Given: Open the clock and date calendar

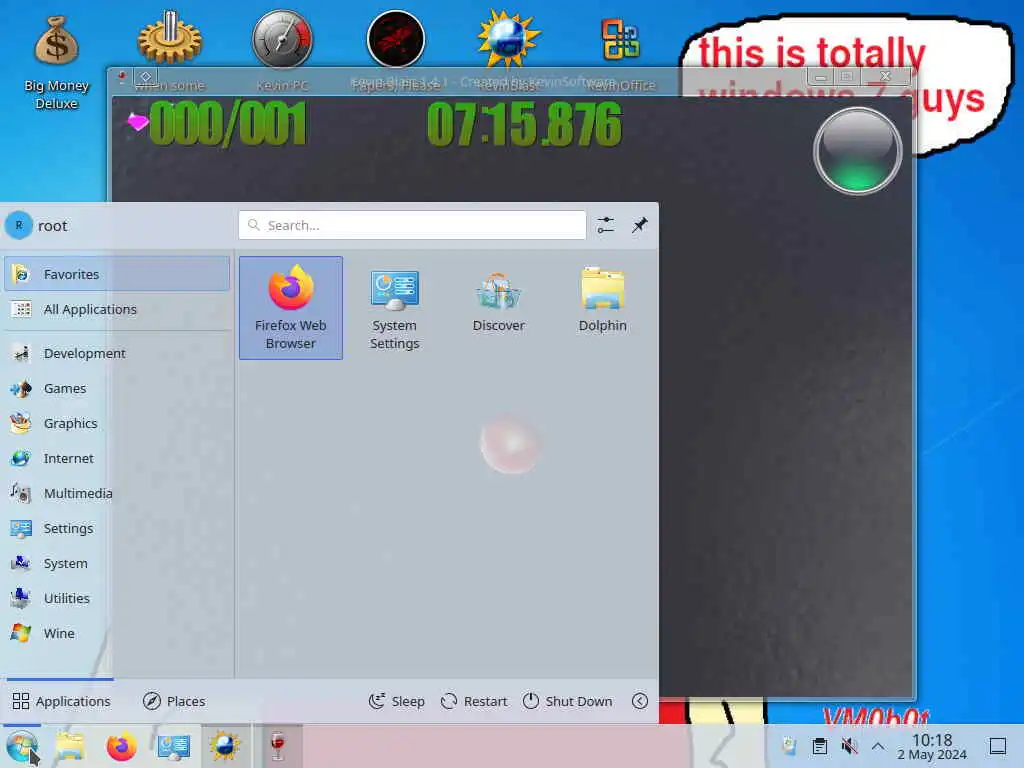Looking at the screenshot, I should [x=932, y=746].
